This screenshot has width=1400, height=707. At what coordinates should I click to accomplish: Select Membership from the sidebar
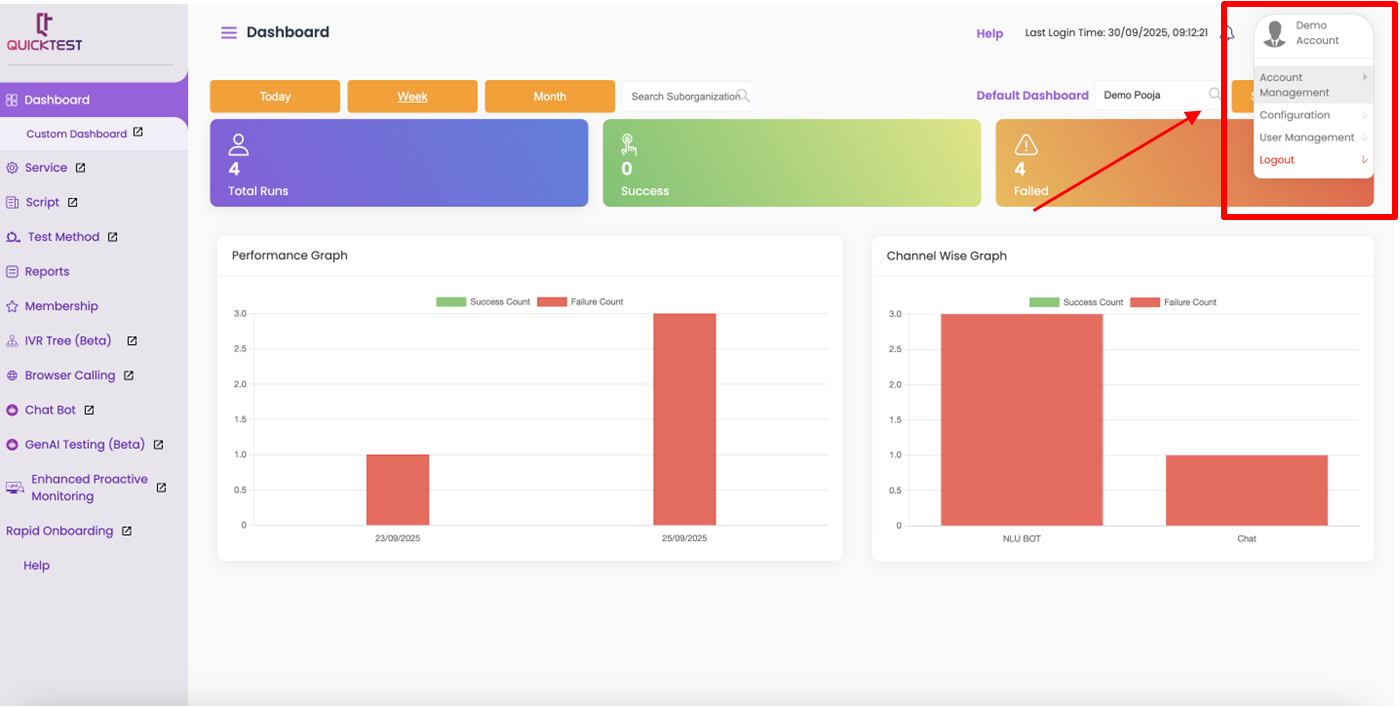point(61,306)
